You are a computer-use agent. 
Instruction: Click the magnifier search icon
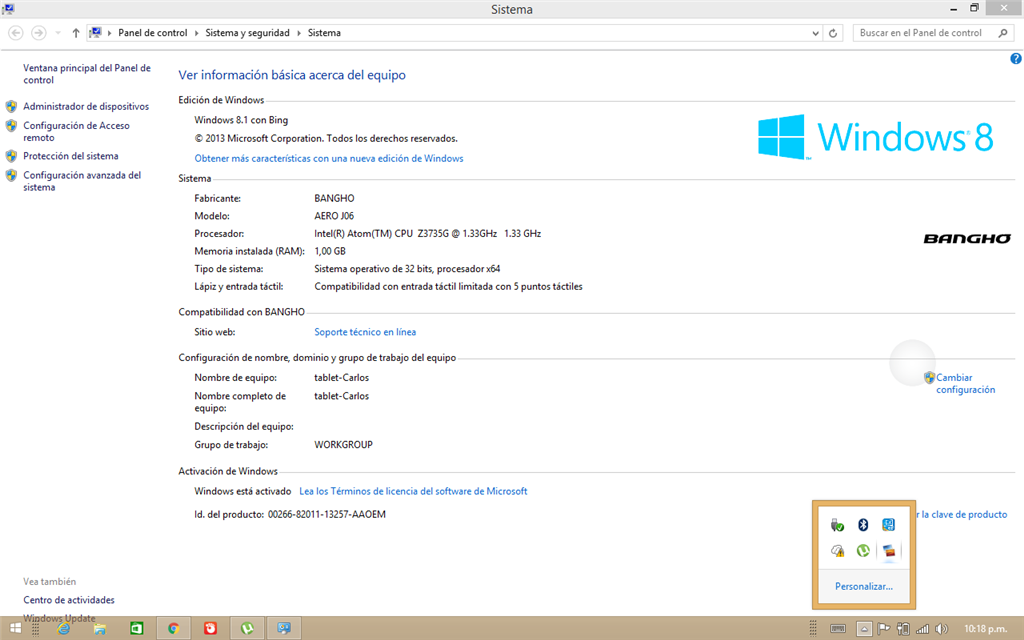[1003, 33]
